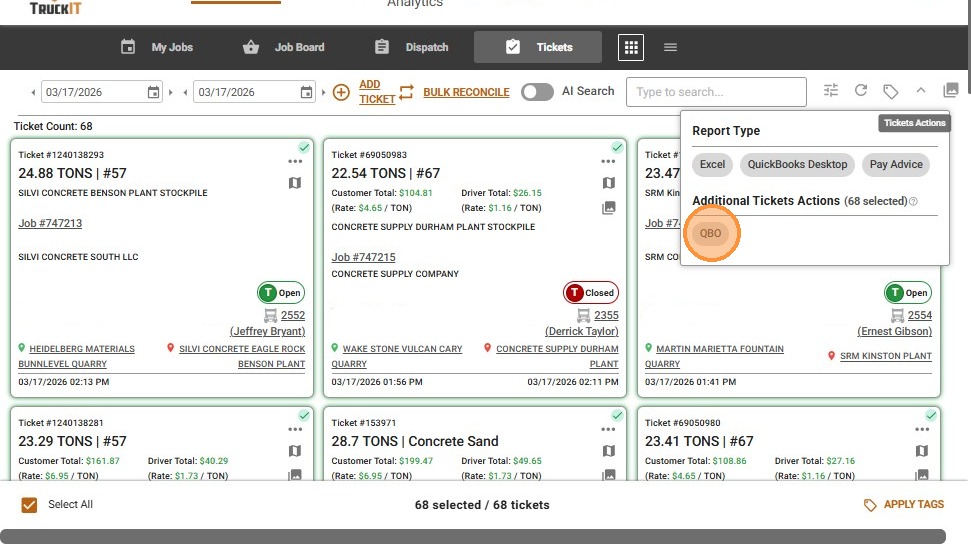
Task: Click the Add Ticket plus icon
Action: (341, 92)
